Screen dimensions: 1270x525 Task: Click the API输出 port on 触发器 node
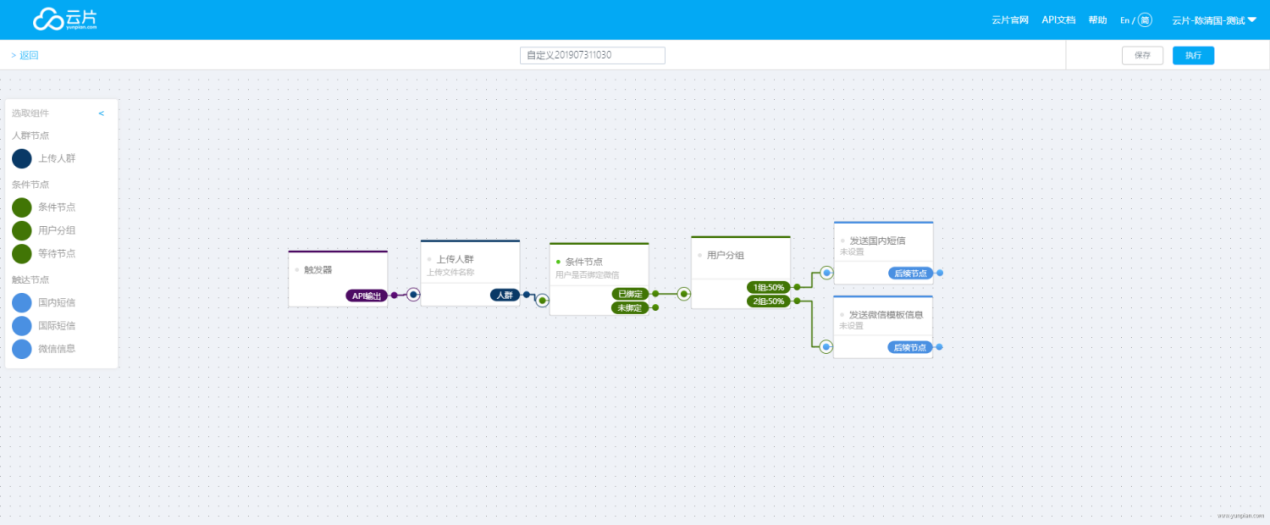(x=366, y=295)
